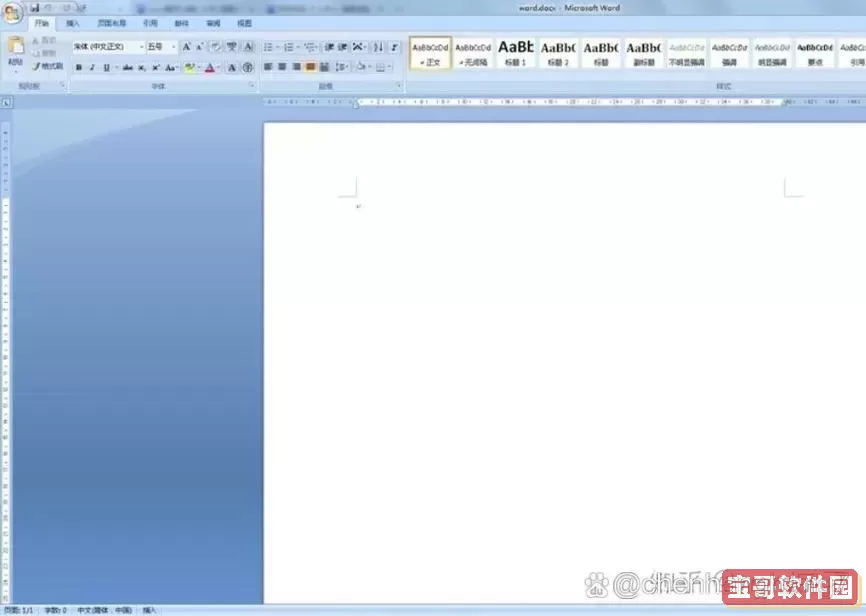Click the Paste clipboard icon

16,46
